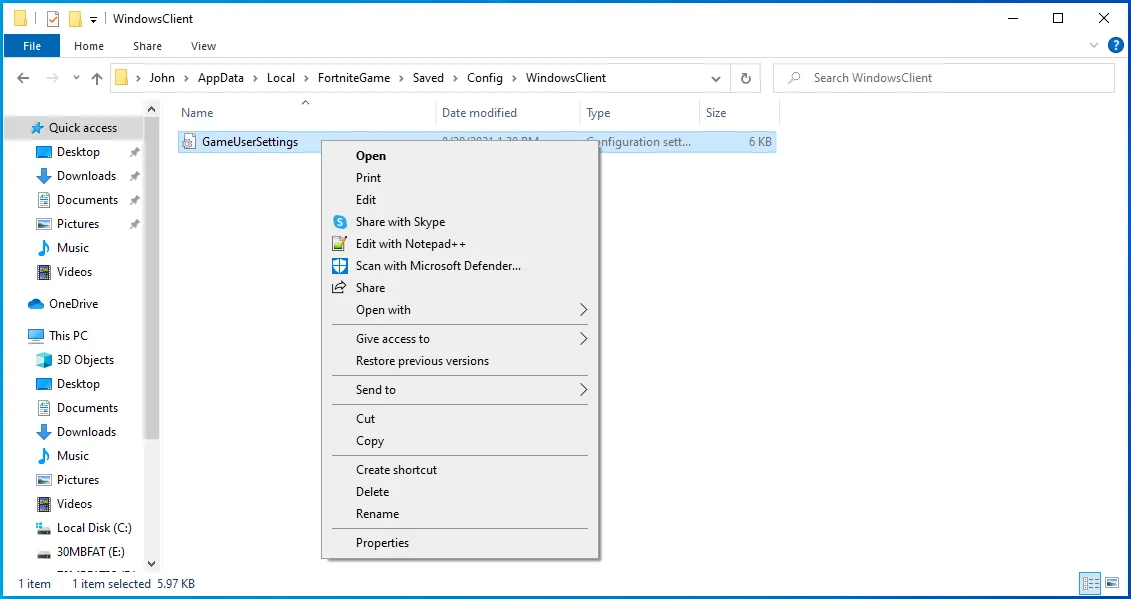Click Videos film icon under This PC
1131x599 pixels.
(x=44, y=504)
